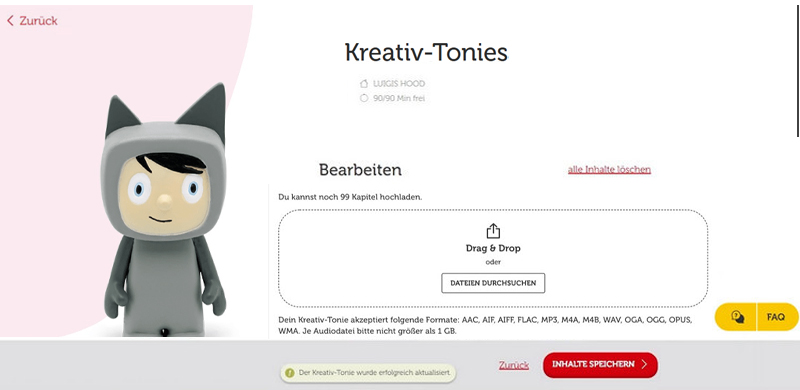Click the grey Kreativ-Tonie figure image

[165, 211]
